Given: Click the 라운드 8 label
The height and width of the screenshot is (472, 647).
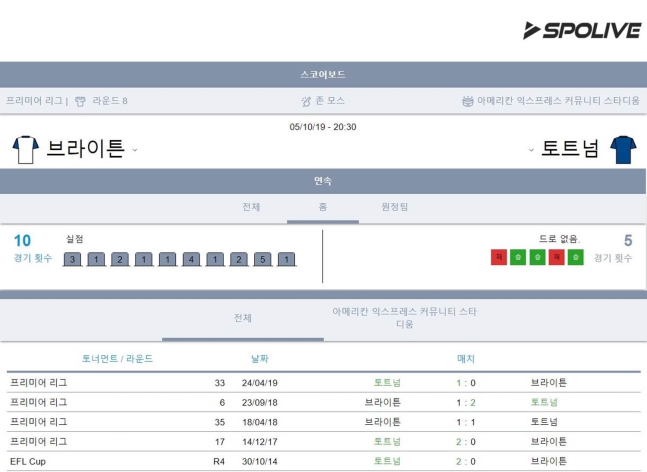Looking at the screenshot, I should pos(110,101).
